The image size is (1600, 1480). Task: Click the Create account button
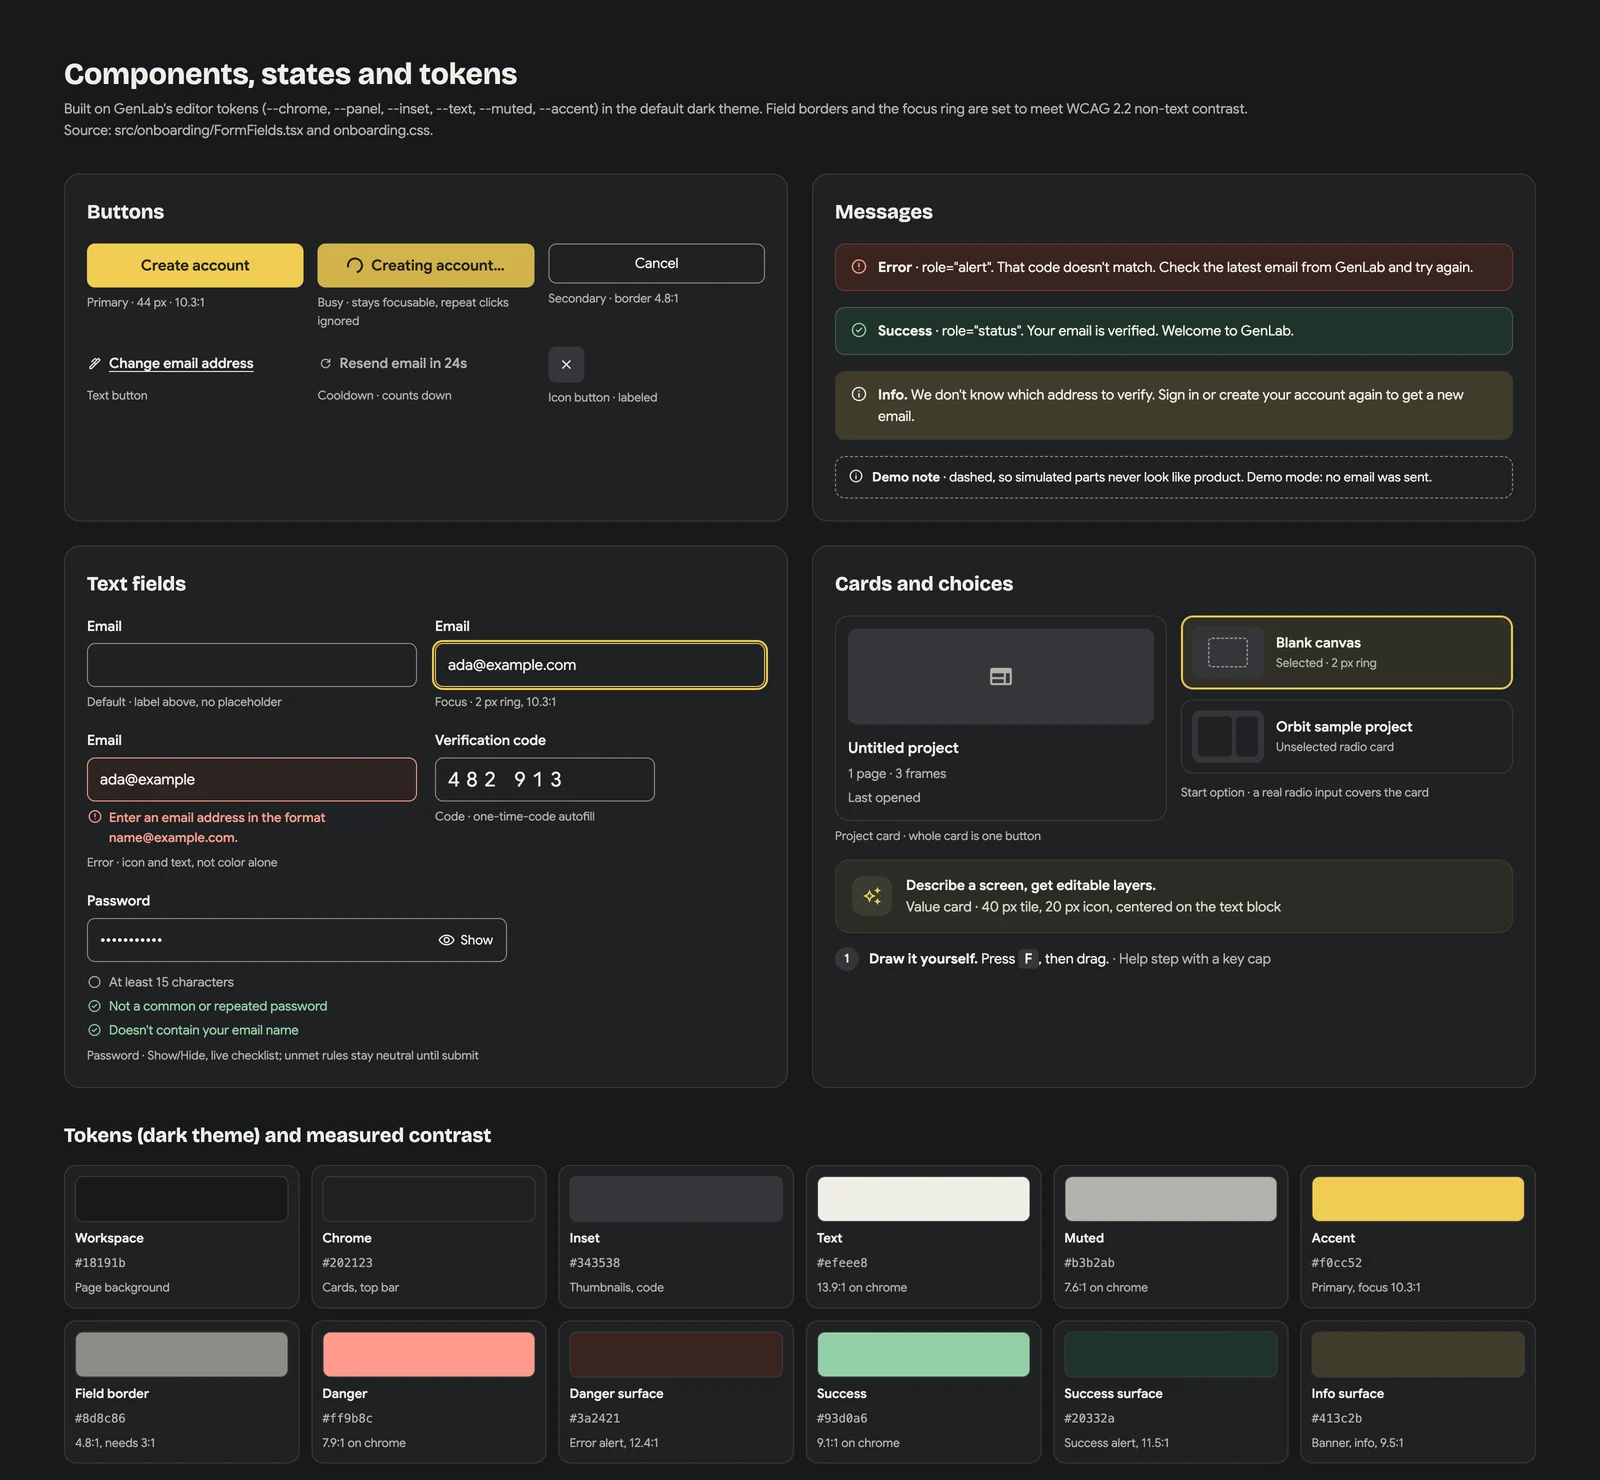click(x=195, y=265)
